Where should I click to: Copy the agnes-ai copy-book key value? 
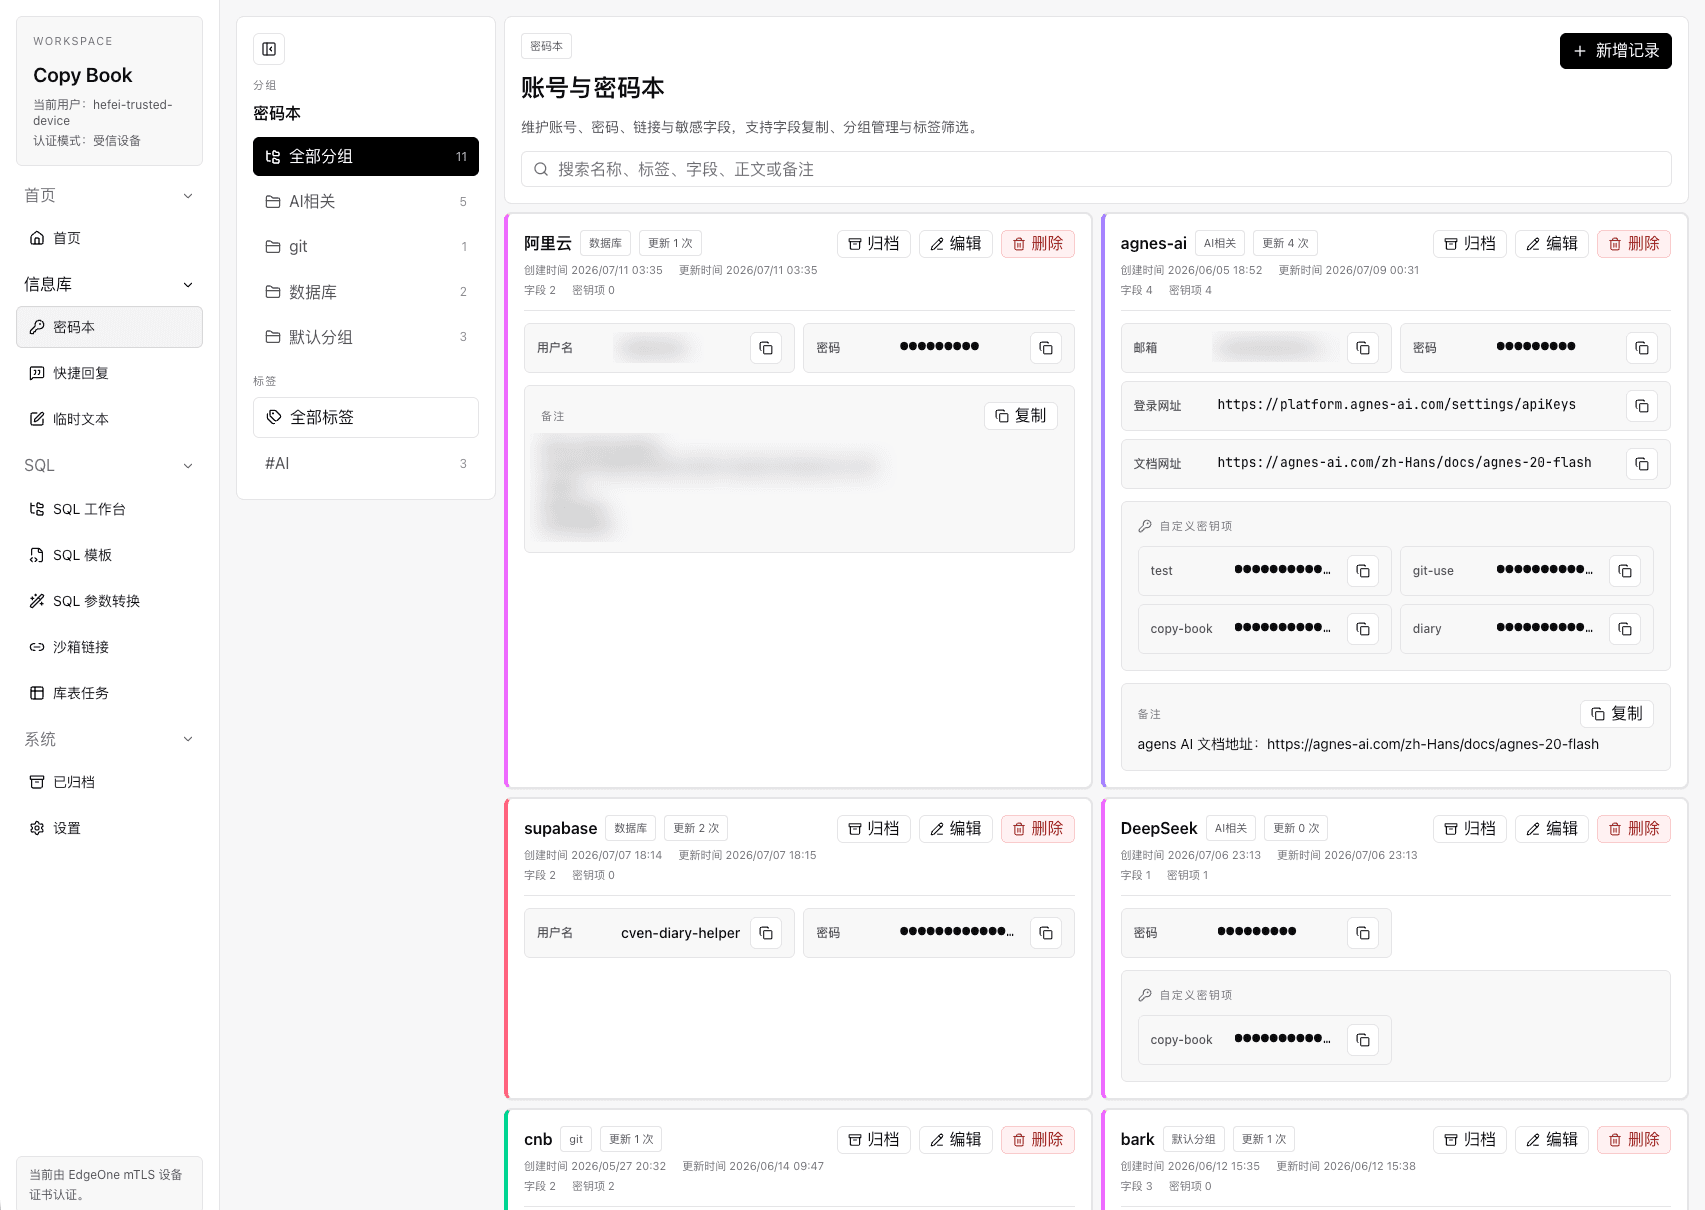[x=1363, y=629]
